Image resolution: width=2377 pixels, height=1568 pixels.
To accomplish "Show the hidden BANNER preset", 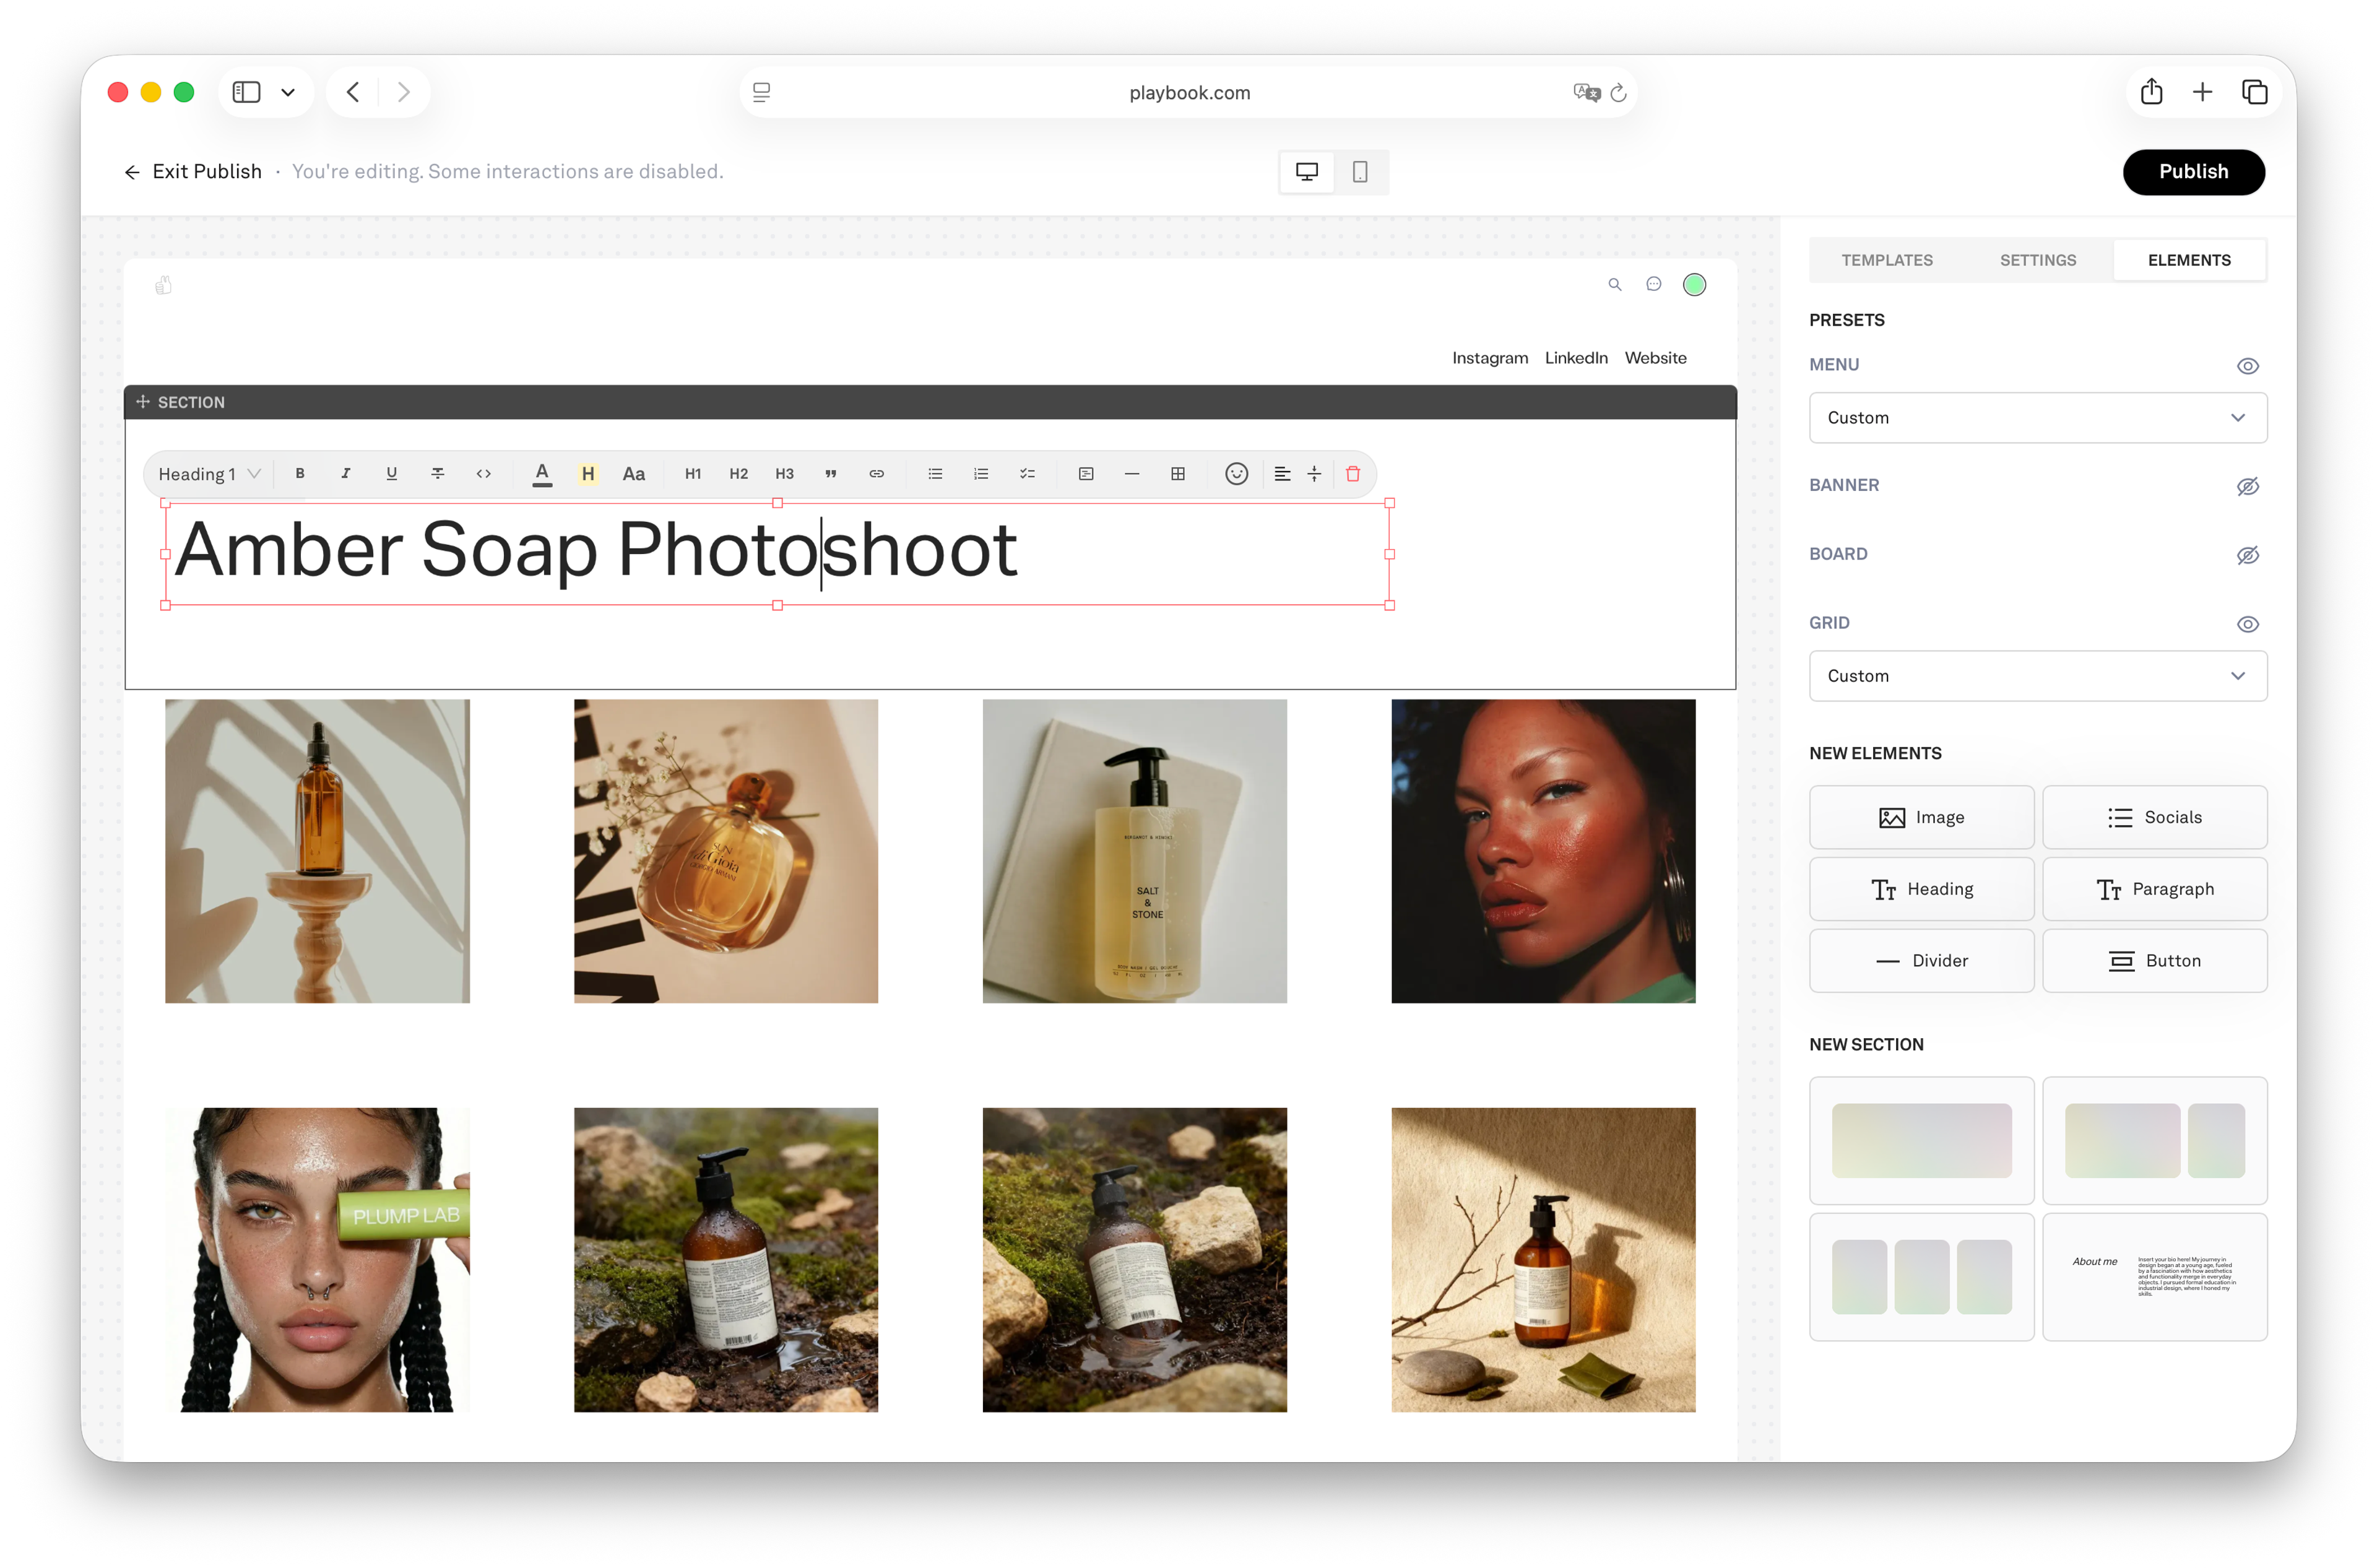I will click(x=2247, y=487).
